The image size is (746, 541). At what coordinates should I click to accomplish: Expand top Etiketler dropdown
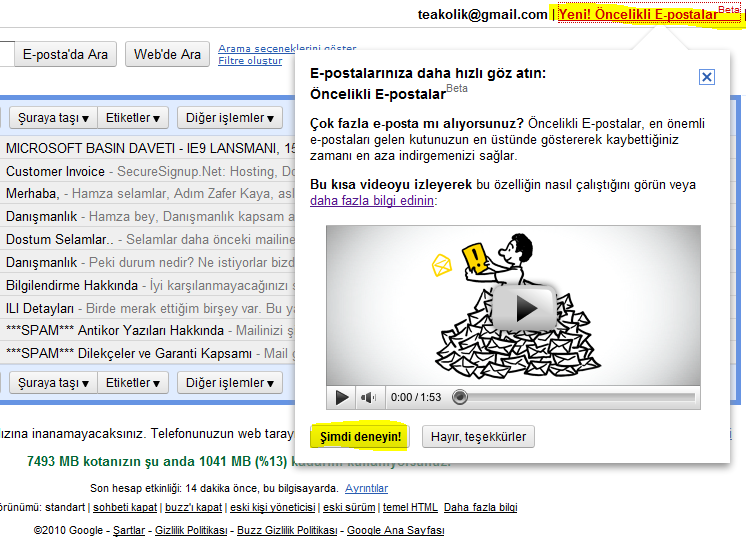pos(133,118)
